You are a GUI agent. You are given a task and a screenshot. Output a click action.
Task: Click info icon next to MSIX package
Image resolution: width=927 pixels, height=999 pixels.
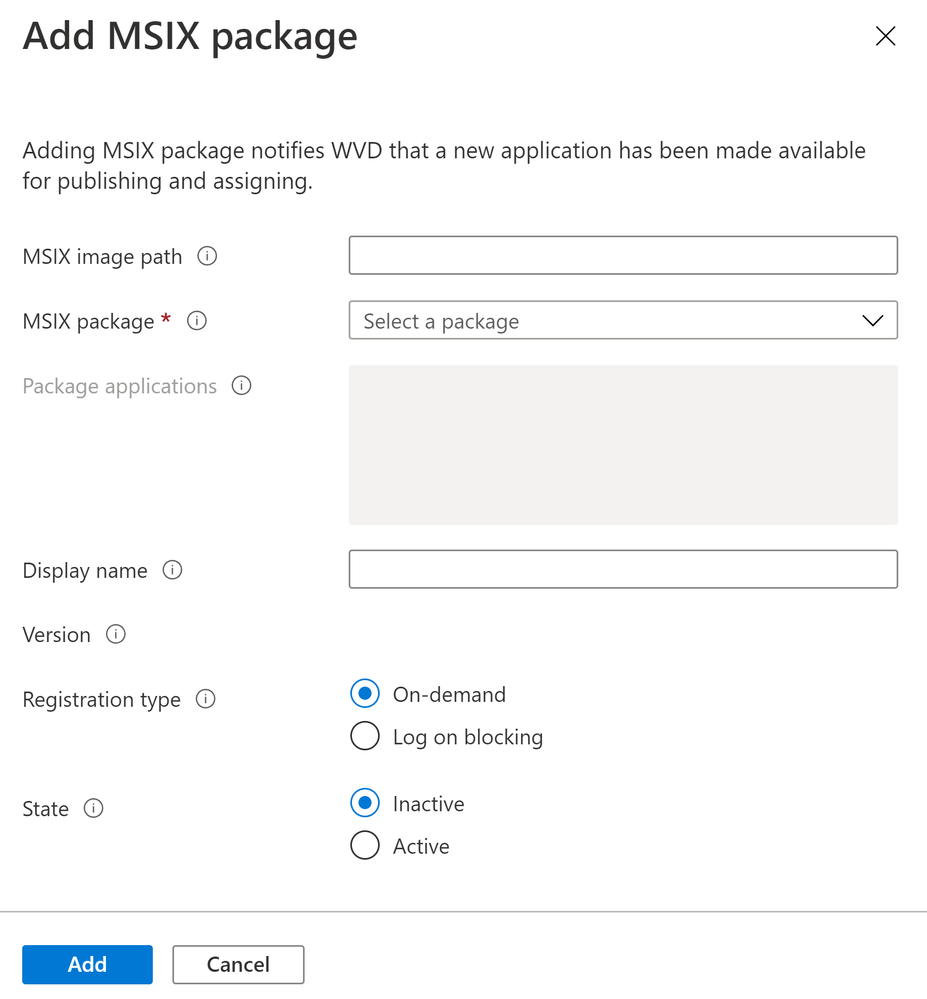(x=197, y=321)
